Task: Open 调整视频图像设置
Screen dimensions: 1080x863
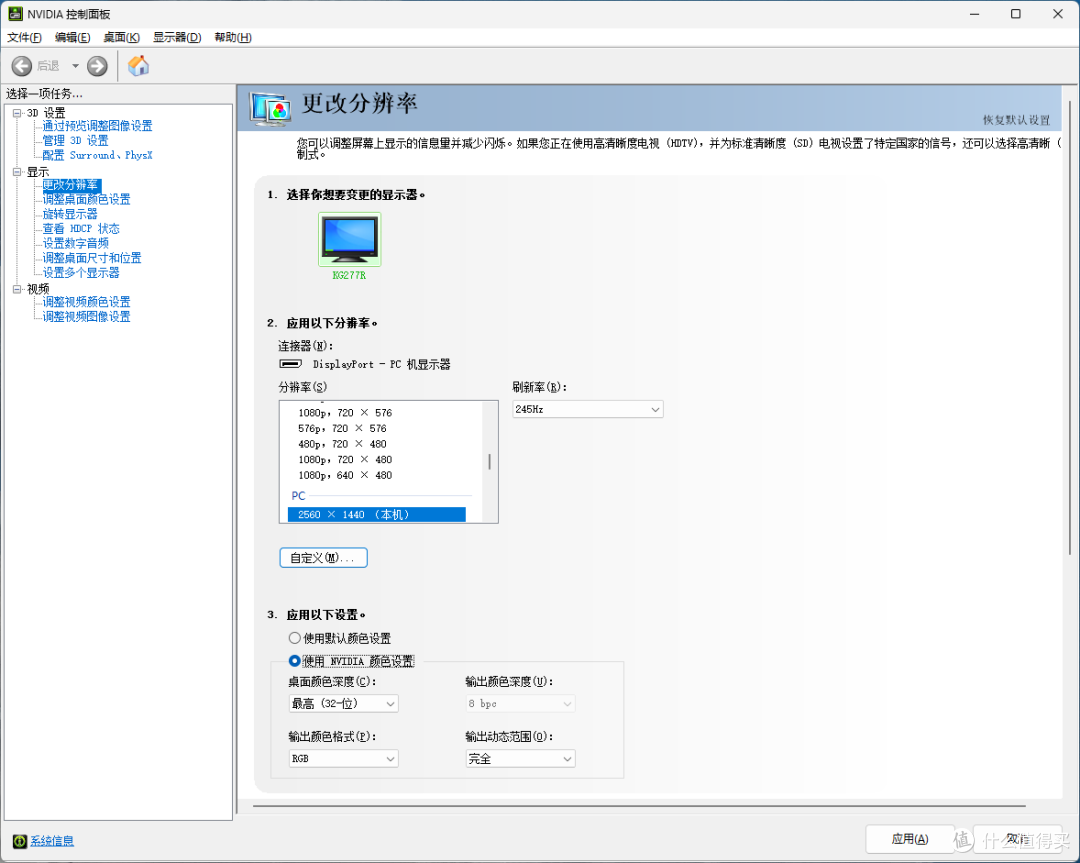Action: (86, 317)
